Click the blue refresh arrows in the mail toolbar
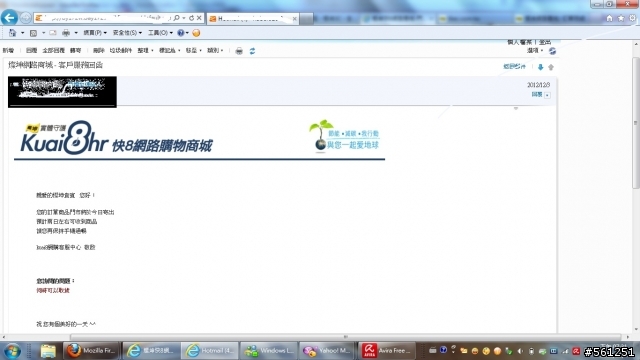 click(x=252, y=51)
